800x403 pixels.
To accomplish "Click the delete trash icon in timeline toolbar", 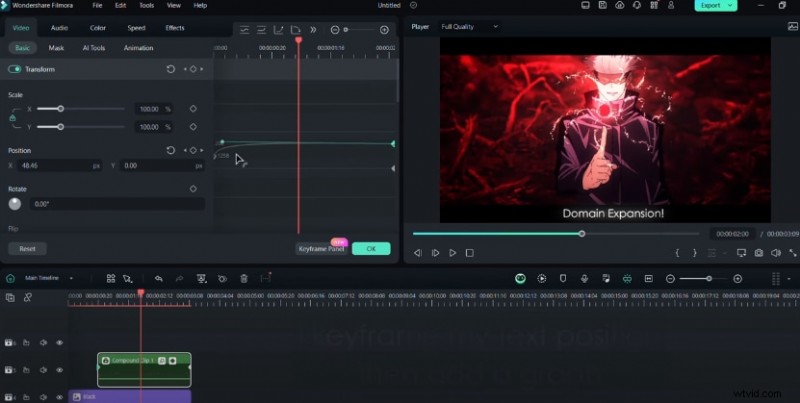I will pos(244,278).
